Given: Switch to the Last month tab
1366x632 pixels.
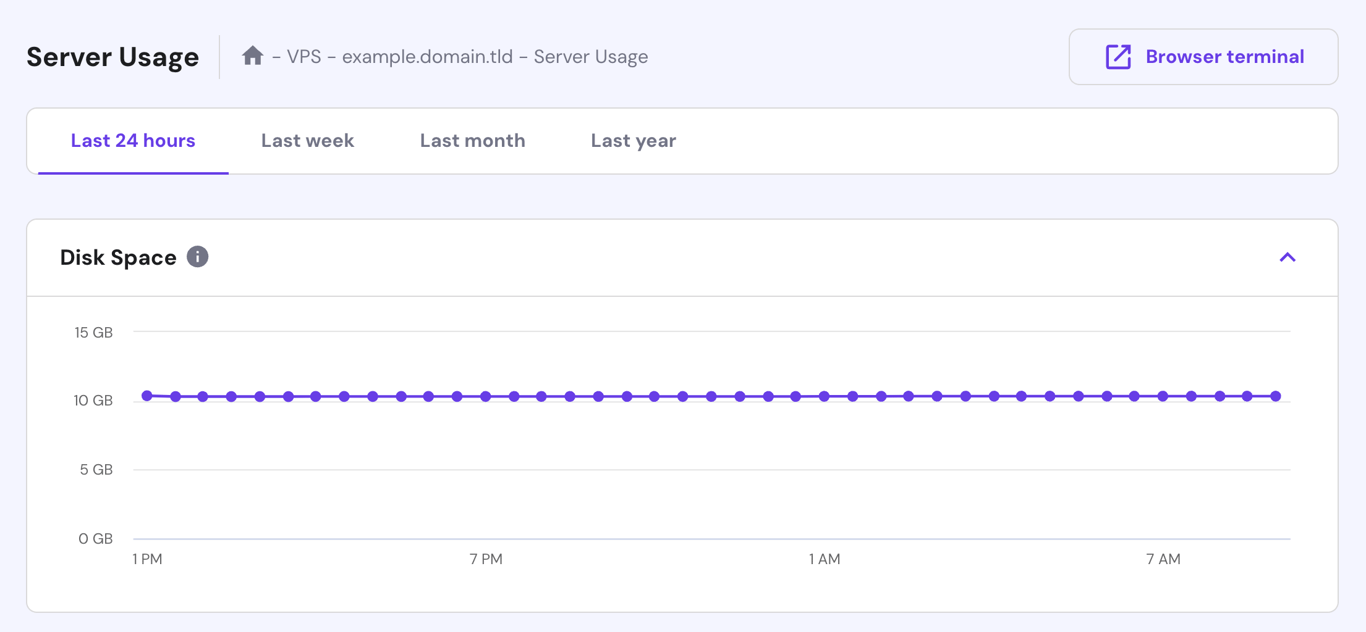Looking at the screenshot, I should (472, 140).
